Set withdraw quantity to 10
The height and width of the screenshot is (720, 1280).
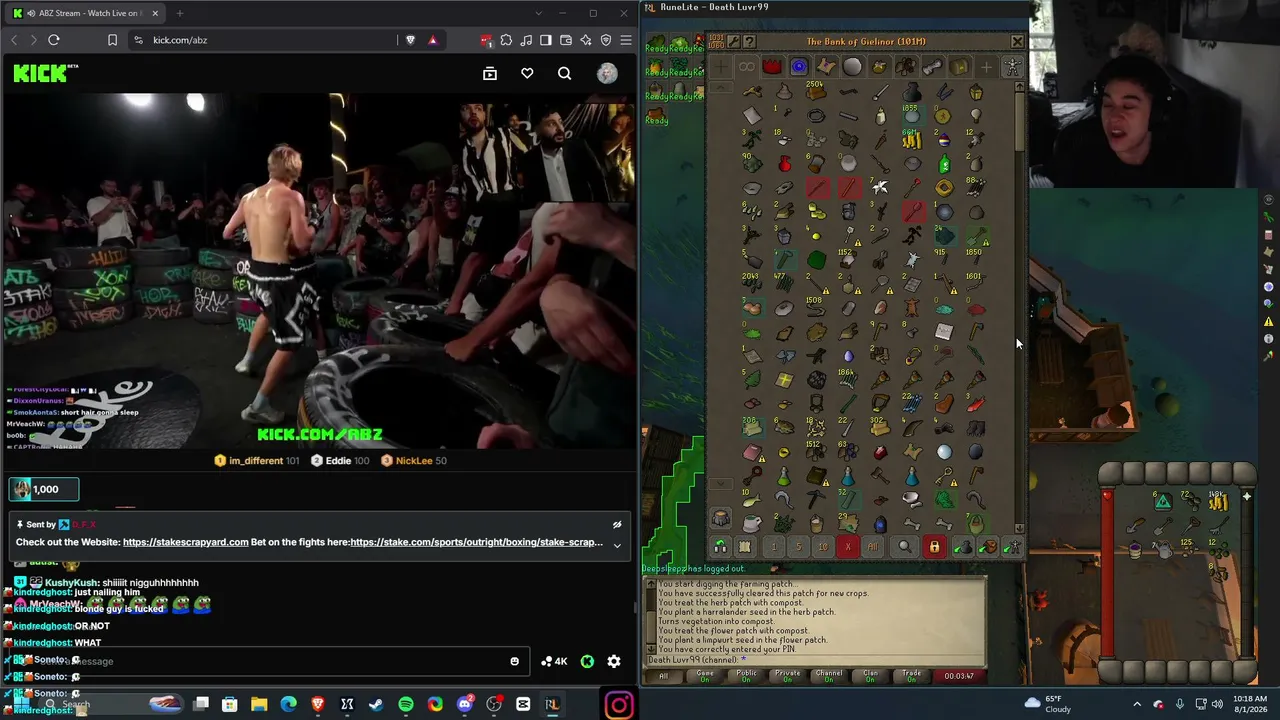[x=823, y=547]
